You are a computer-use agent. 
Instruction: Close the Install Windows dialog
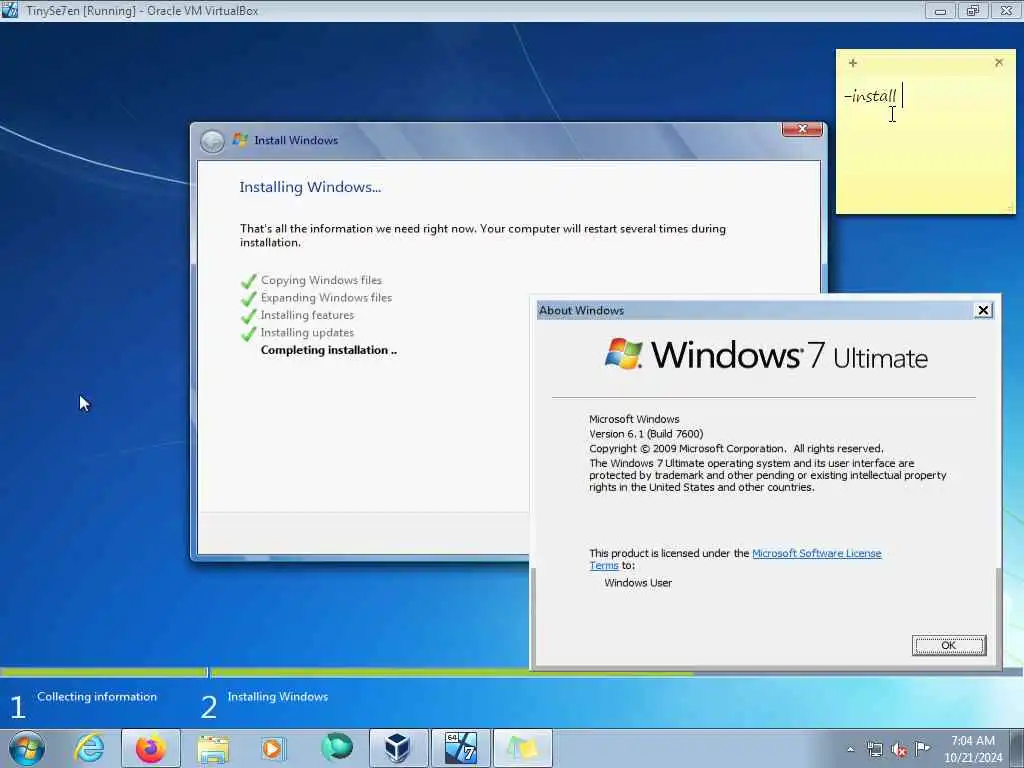click(802, 129)
